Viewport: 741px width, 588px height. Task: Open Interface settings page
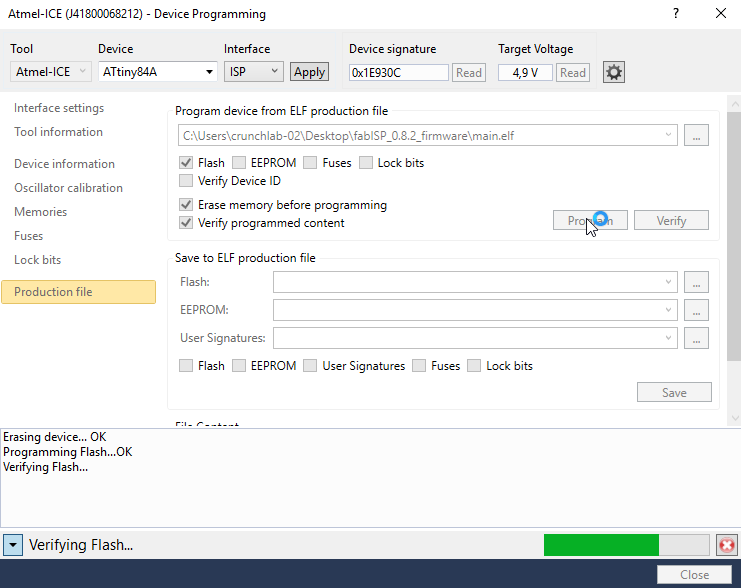(59, 108)
